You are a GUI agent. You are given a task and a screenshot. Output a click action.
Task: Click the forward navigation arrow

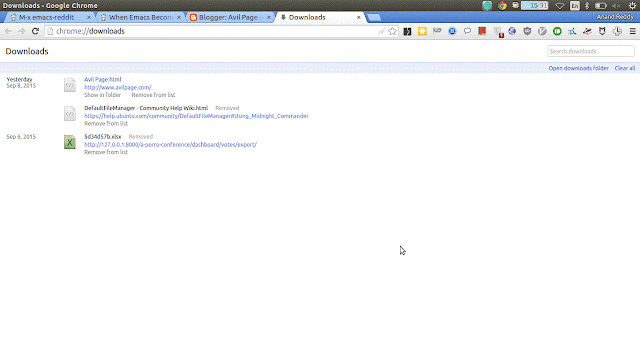tap(22, 31)
